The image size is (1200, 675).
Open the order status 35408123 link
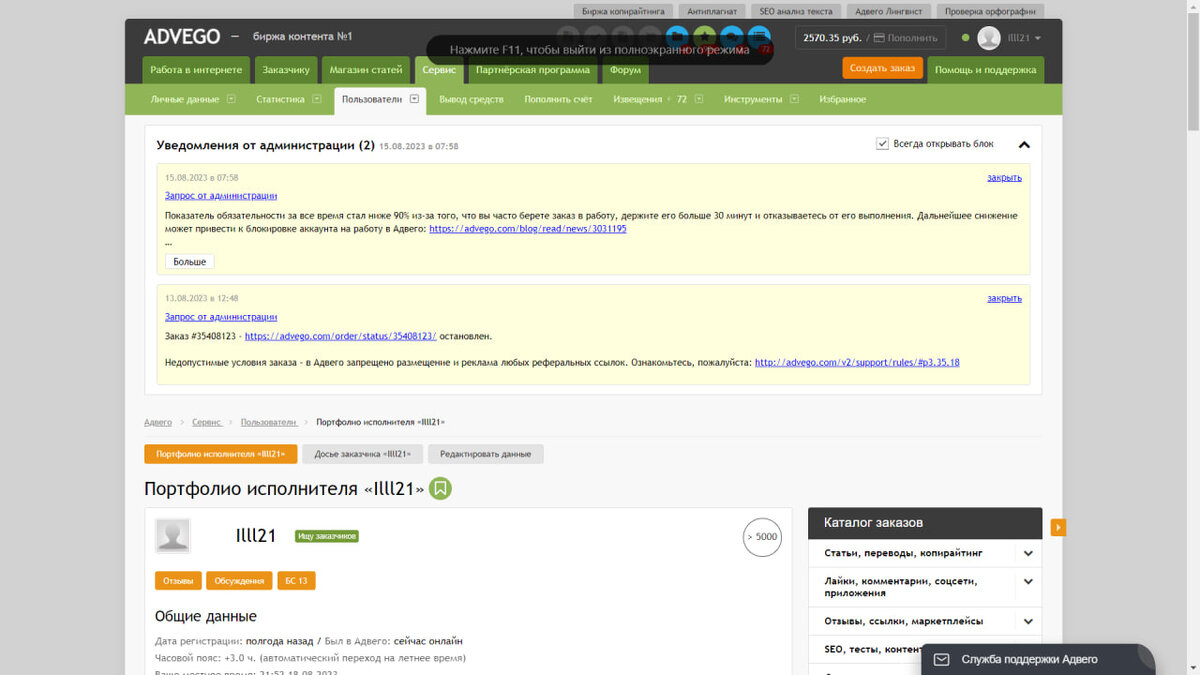coord(340,336)
